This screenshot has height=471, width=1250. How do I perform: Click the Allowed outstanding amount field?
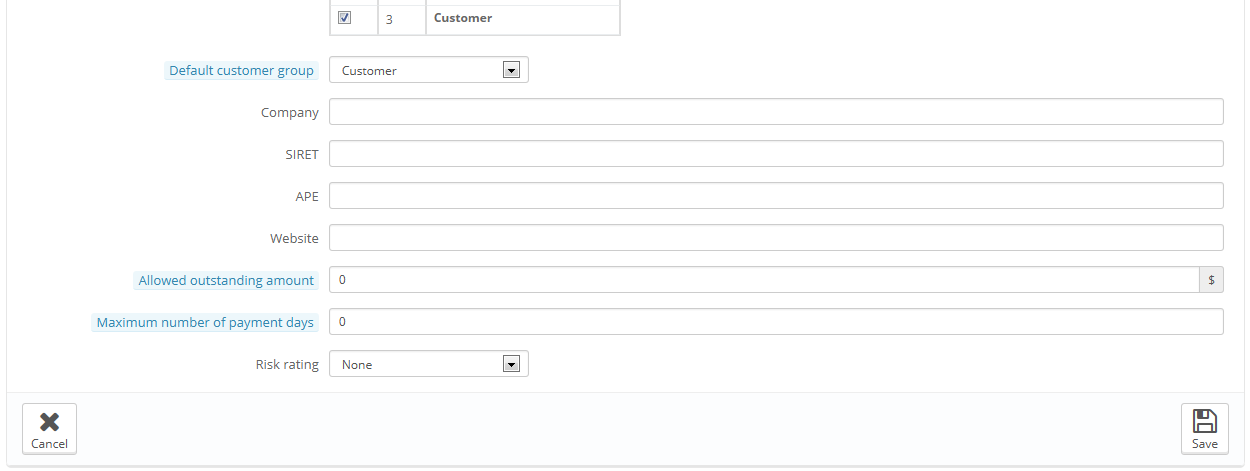764,280
